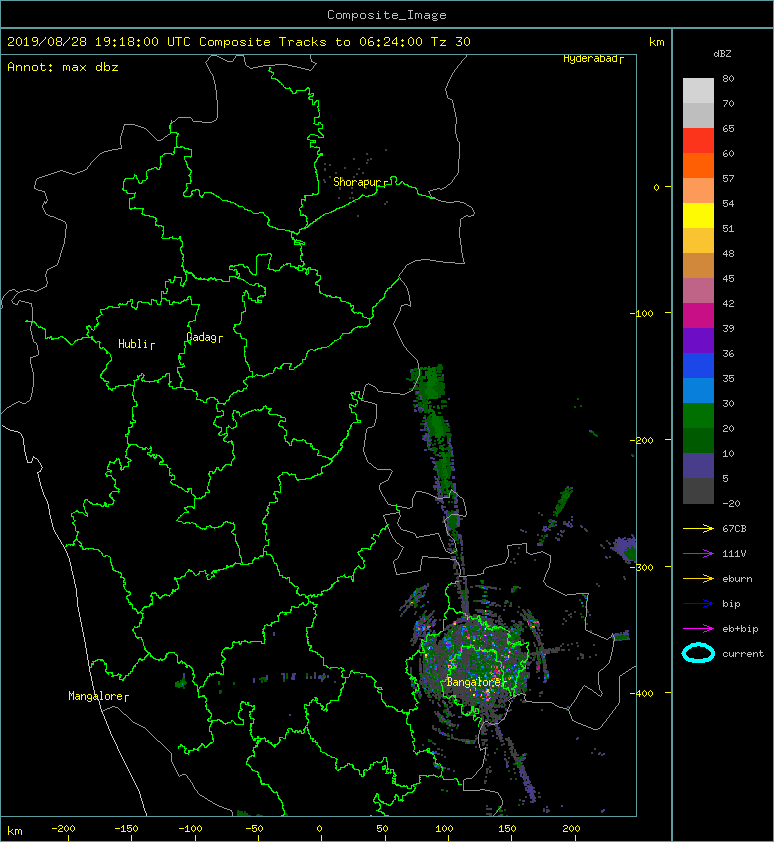
Task: Click the 200 tick on the horizontal axis
Action: click(x=571, y=829)
